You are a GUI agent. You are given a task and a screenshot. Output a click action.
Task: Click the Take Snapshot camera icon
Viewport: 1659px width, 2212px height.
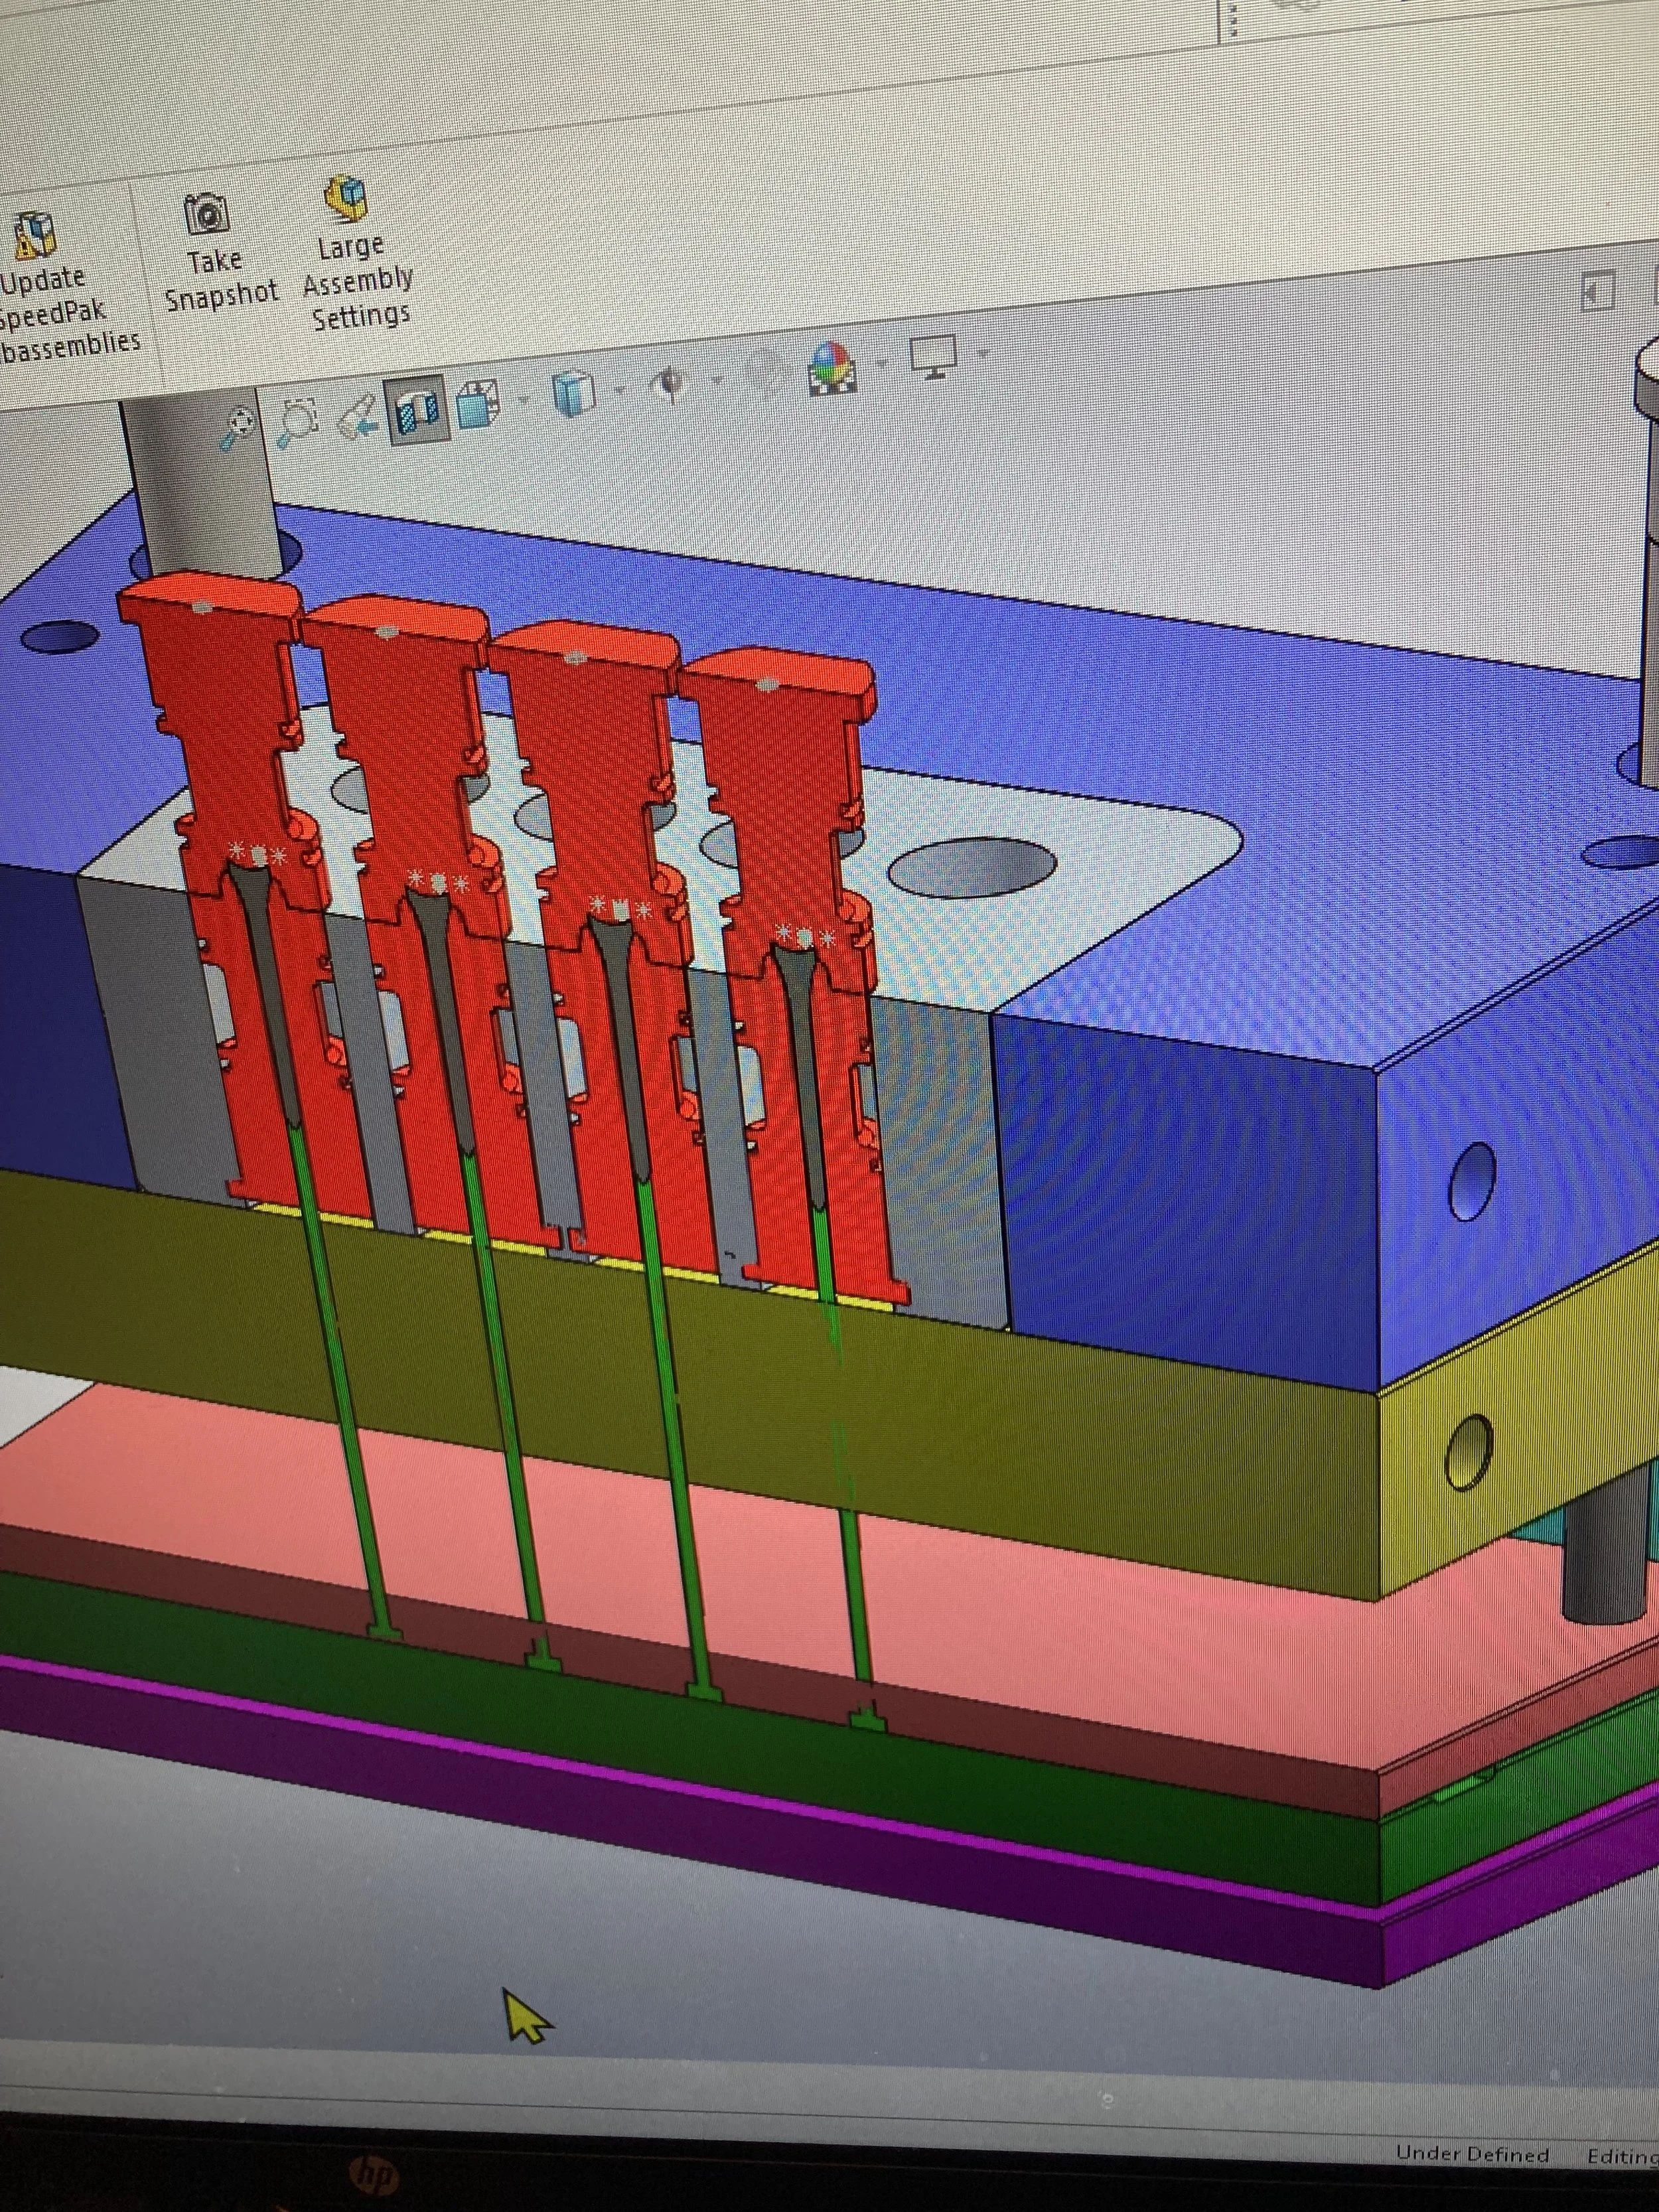[x=207, y=213]
